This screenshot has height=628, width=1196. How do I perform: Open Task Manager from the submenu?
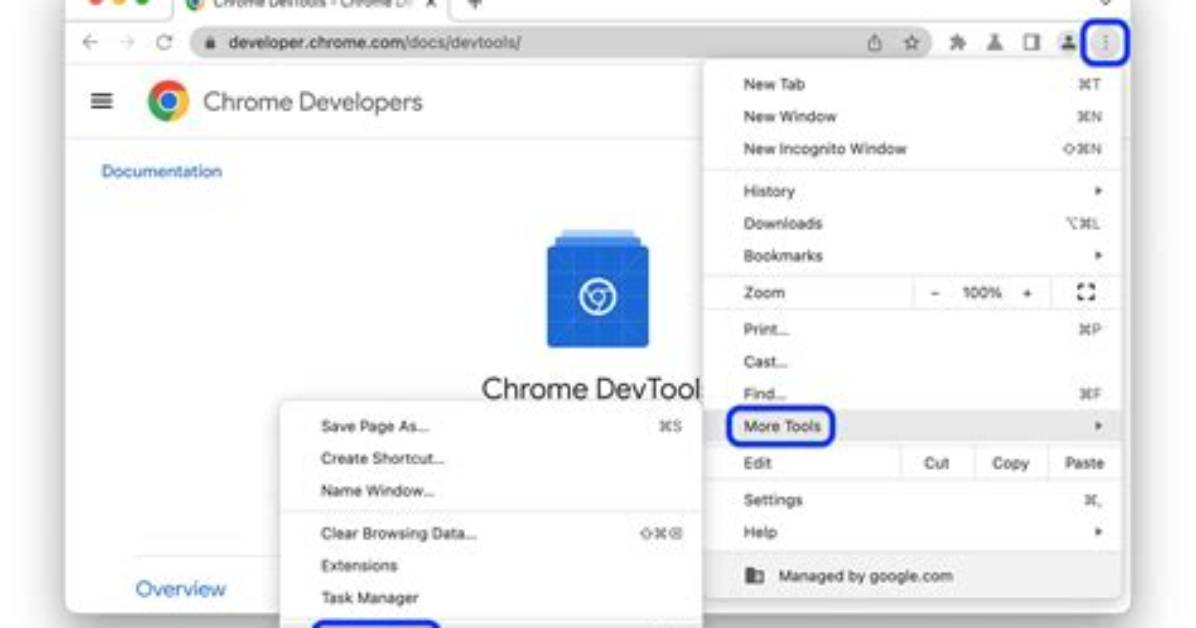point(490,597)
